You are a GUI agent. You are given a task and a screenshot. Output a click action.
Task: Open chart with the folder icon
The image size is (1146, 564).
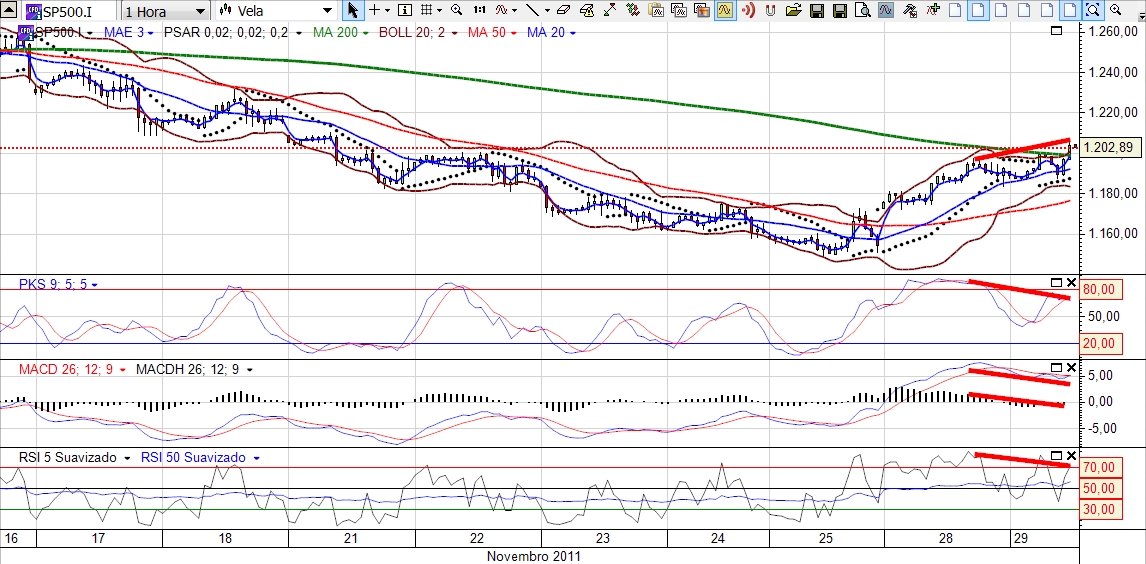click(x=794, y=10)
